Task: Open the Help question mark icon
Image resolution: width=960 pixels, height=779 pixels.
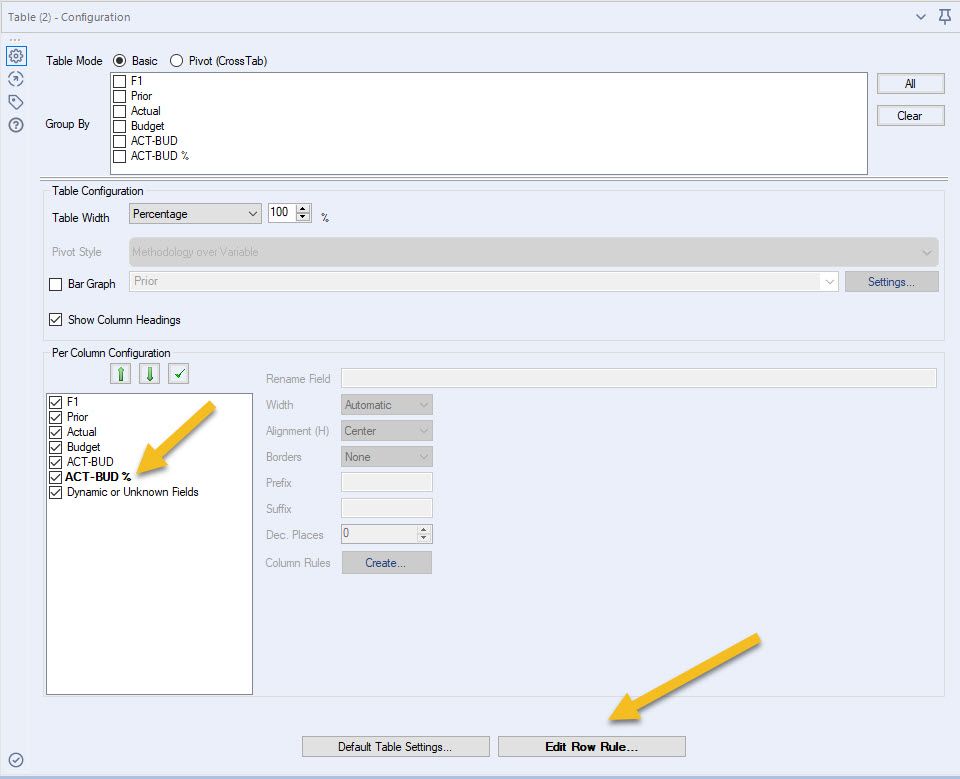Action: tap(16, 125)
